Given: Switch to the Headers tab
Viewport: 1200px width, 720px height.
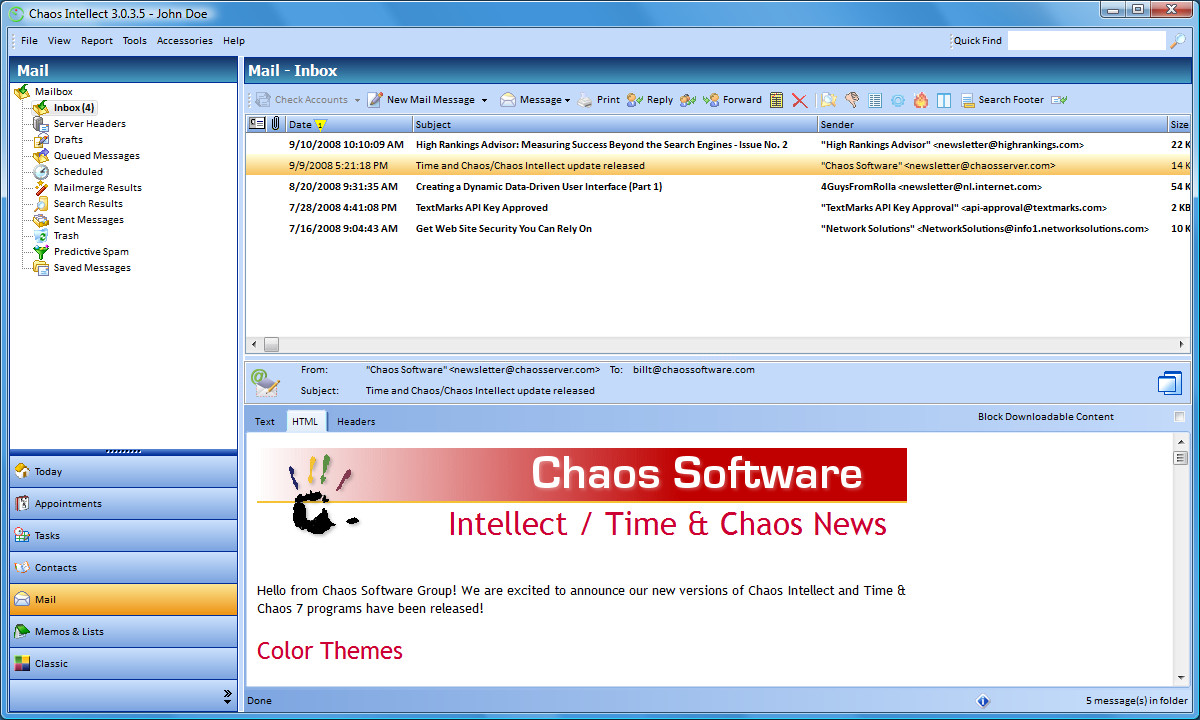Looking at the screenshot, I should click(356, 421).
